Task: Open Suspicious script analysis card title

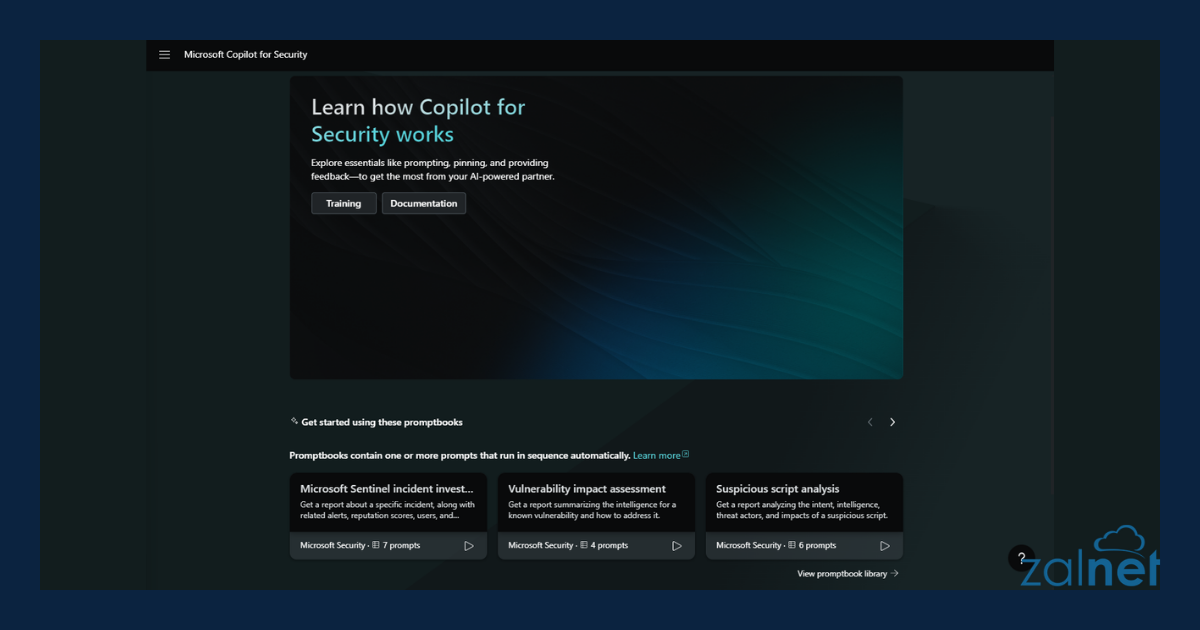Action: click(x=778, y=489)
